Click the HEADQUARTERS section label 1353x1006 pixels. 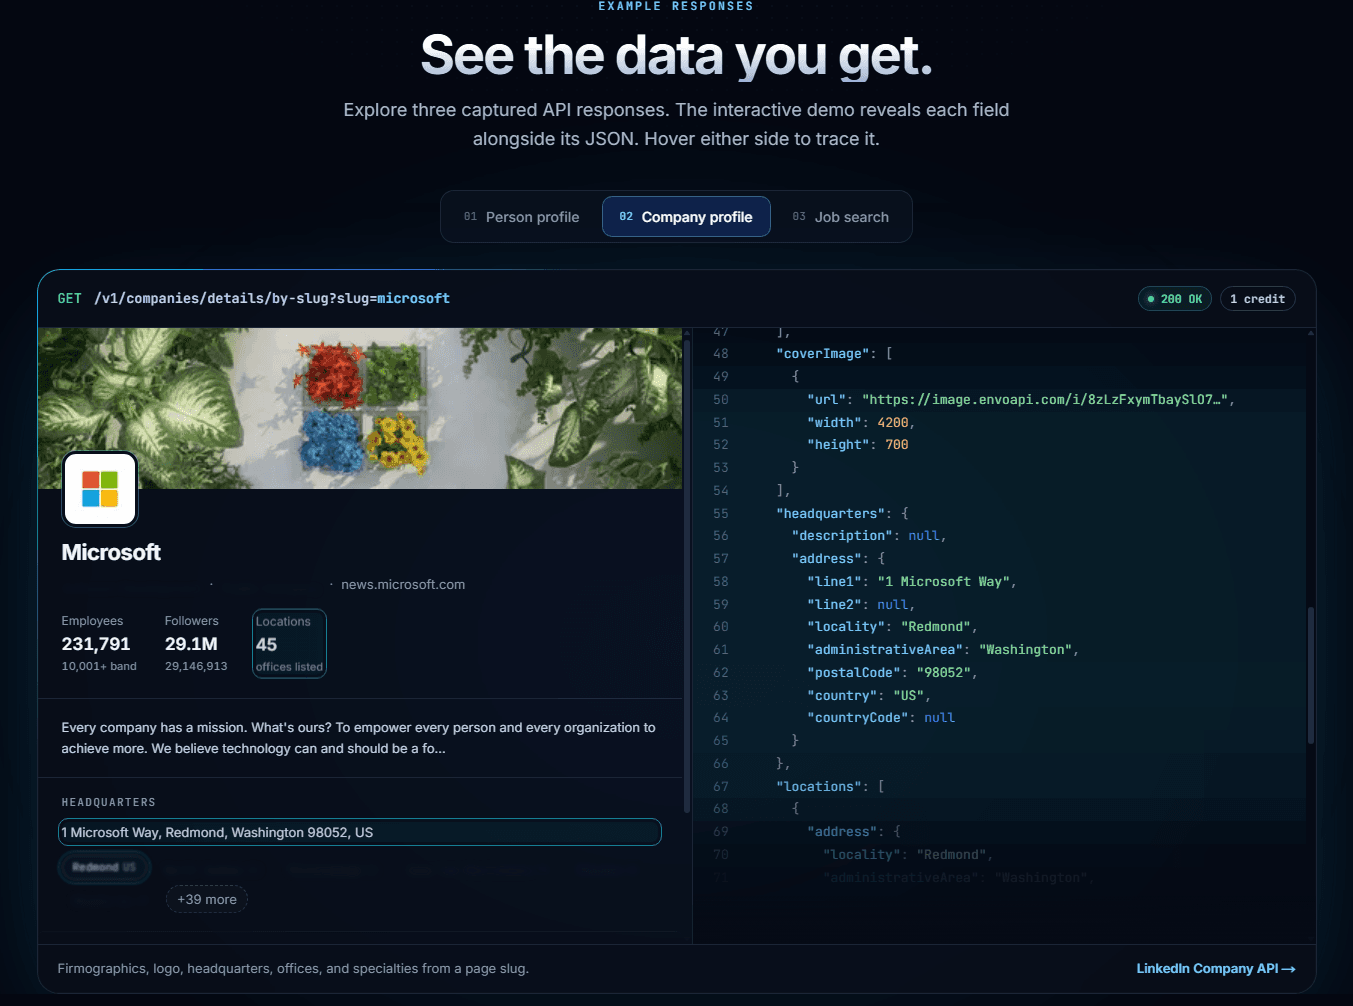pyautogui.click(x=108, y=802)
